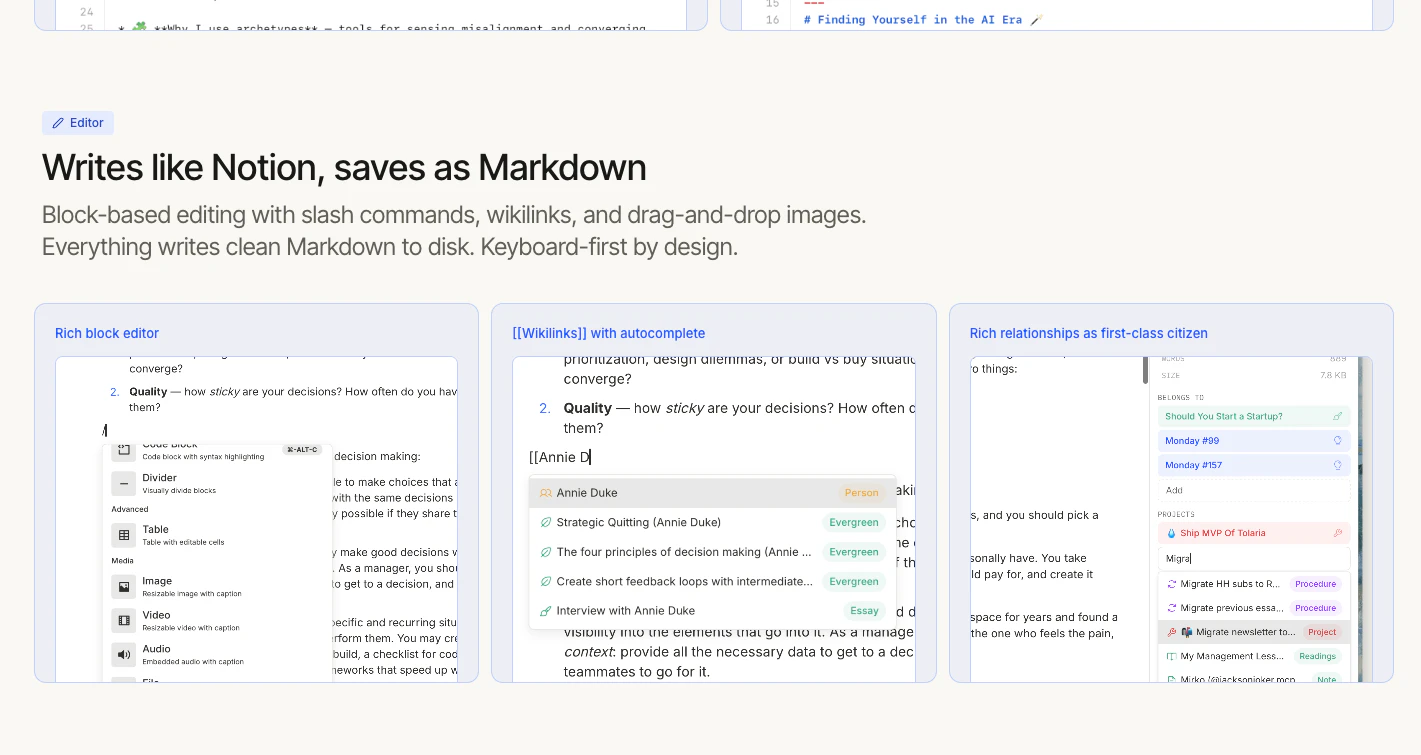The height and width of the screenshot is (755, 1421).
Task: Open Ship MVP Of Tolaria project link
Action: (x=1254, y=533)
